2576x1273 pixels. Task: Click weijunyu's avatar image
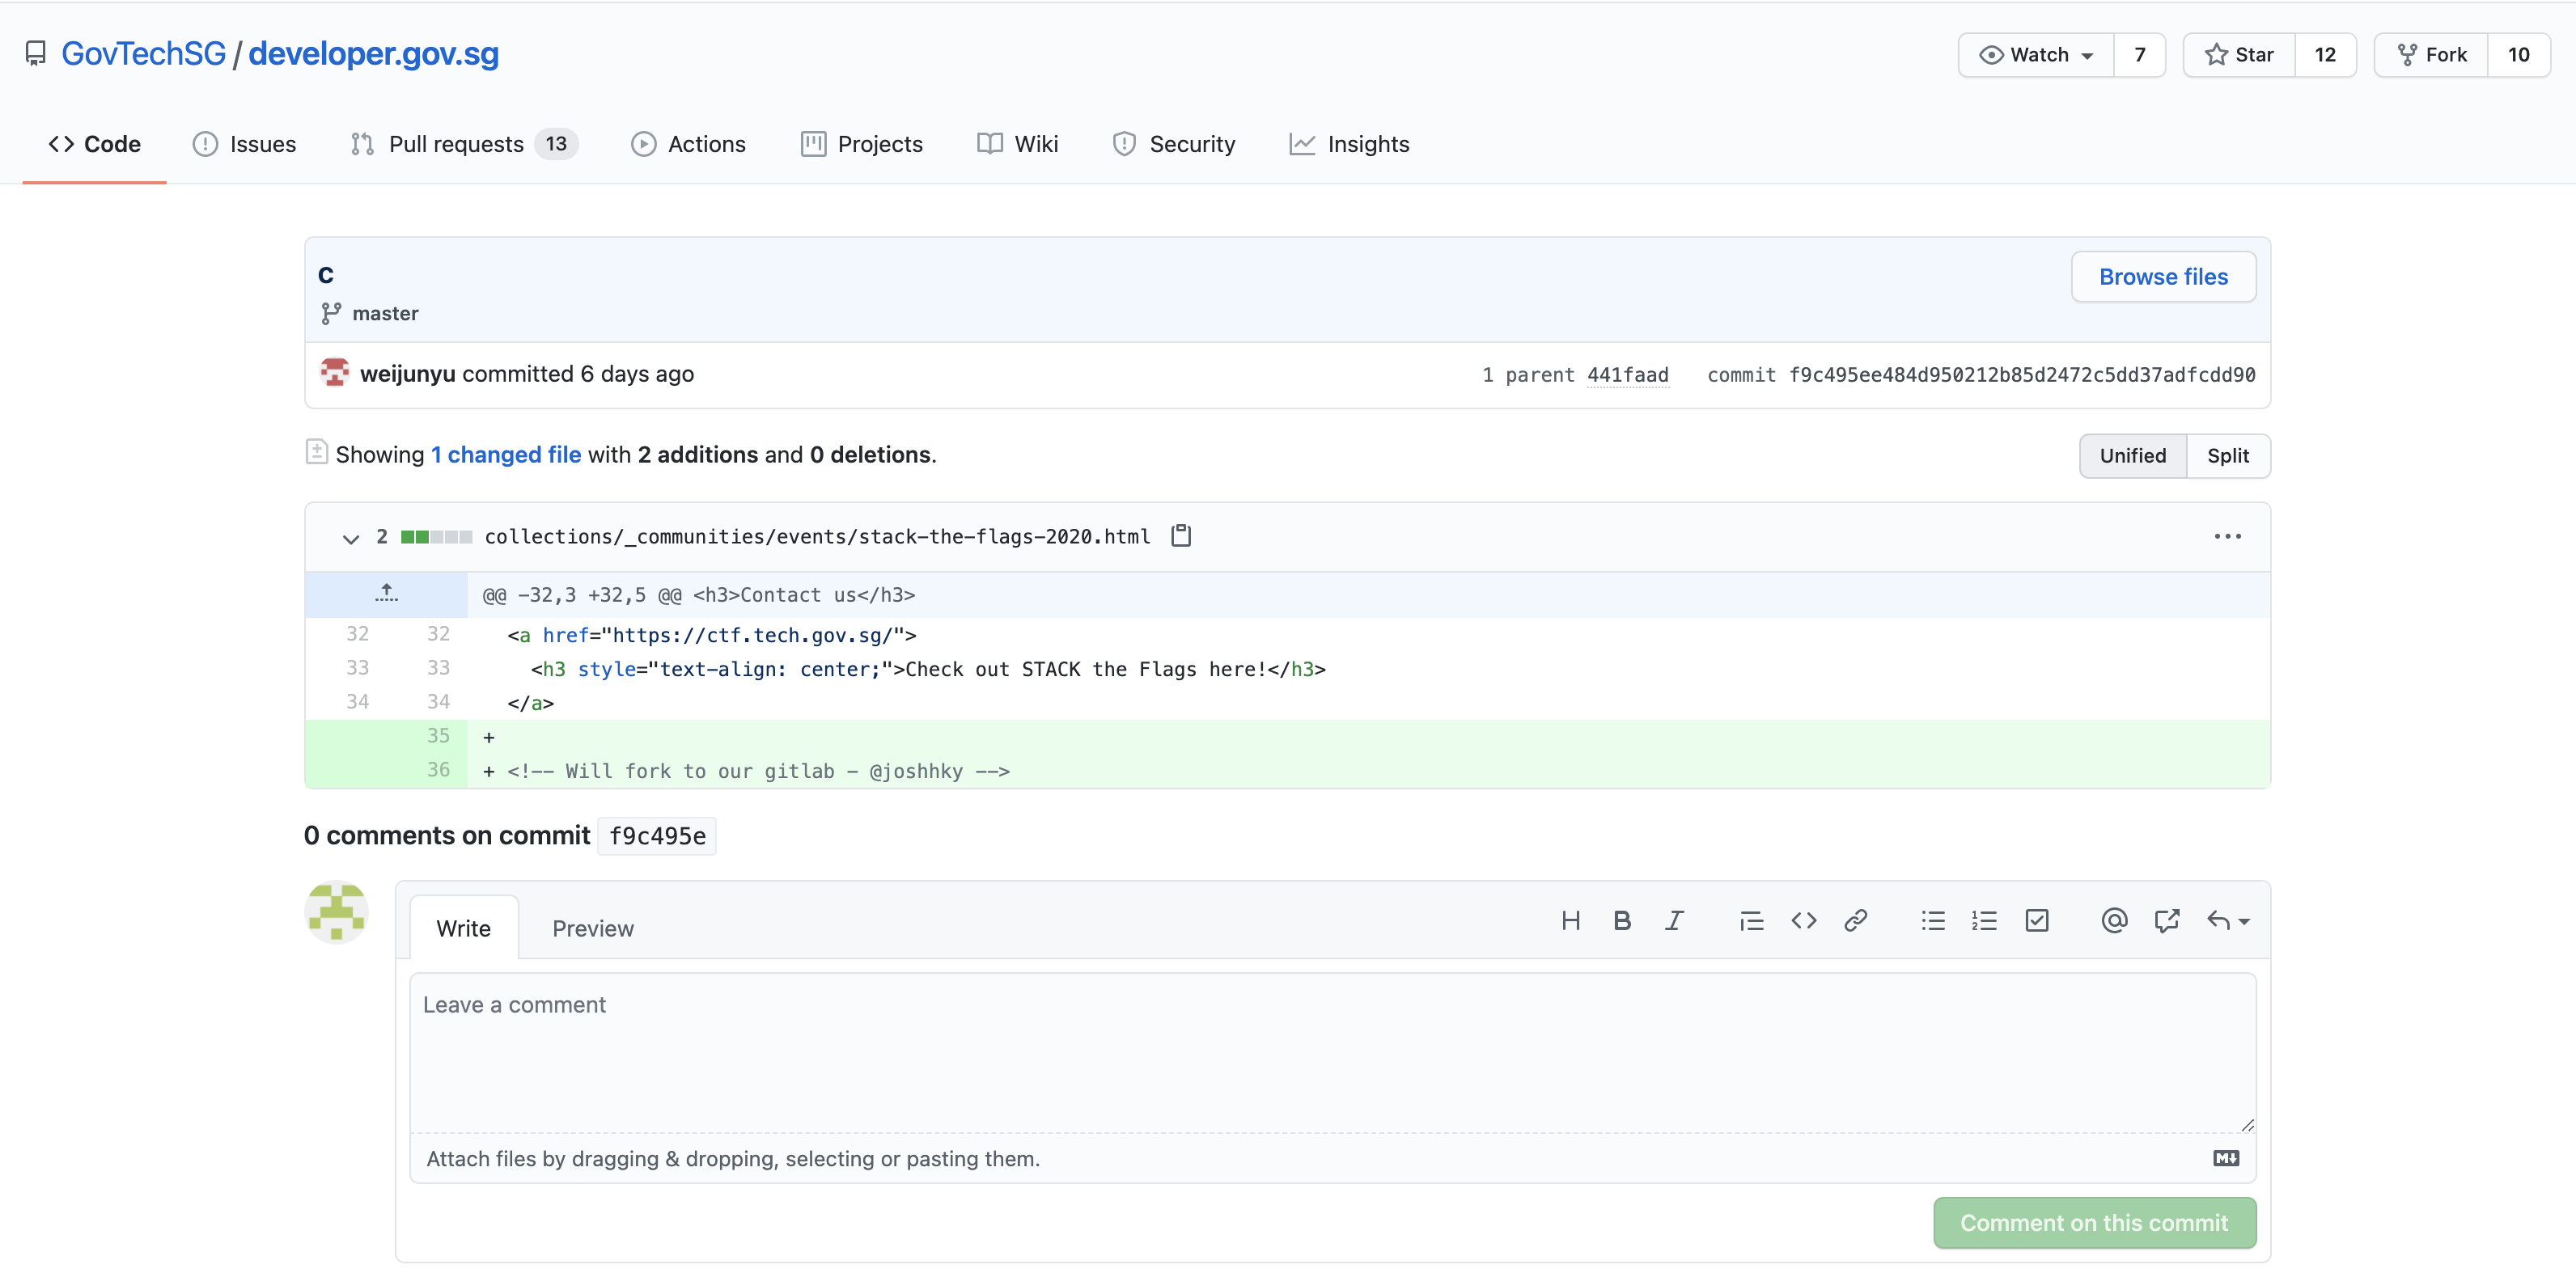tap(335, 372)
